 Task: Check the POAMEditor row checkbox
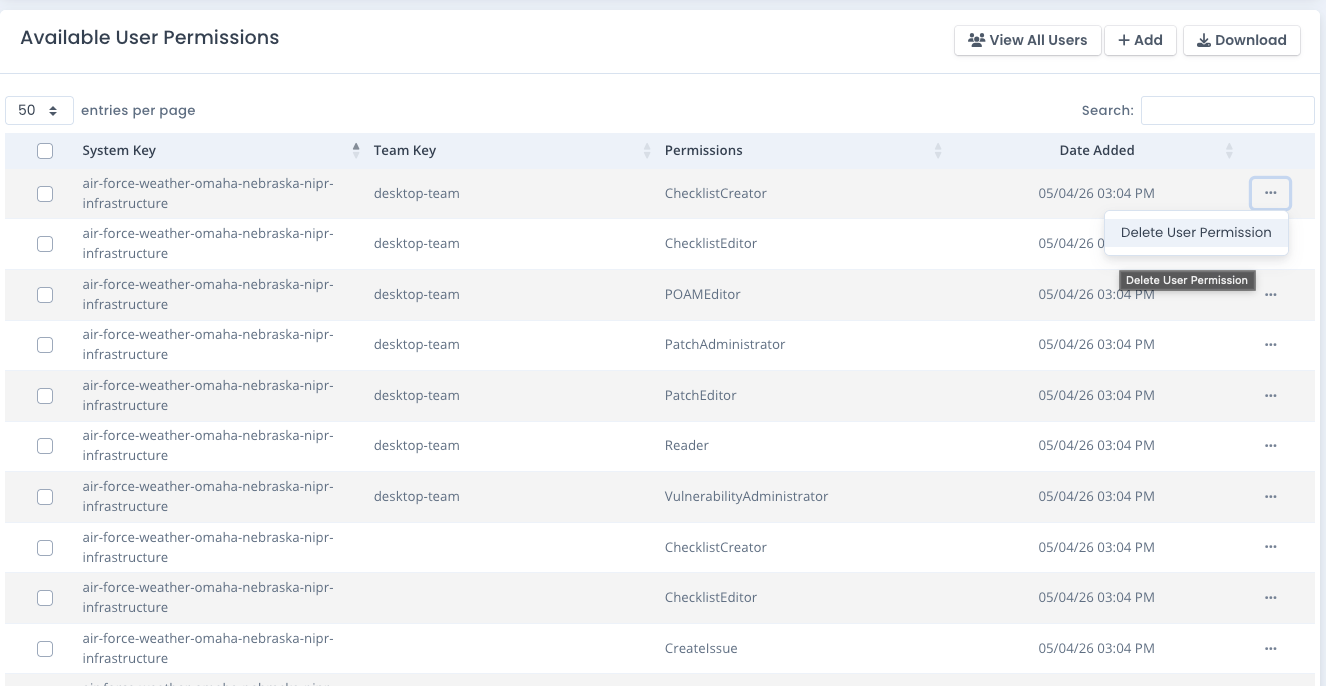point(45,295)
